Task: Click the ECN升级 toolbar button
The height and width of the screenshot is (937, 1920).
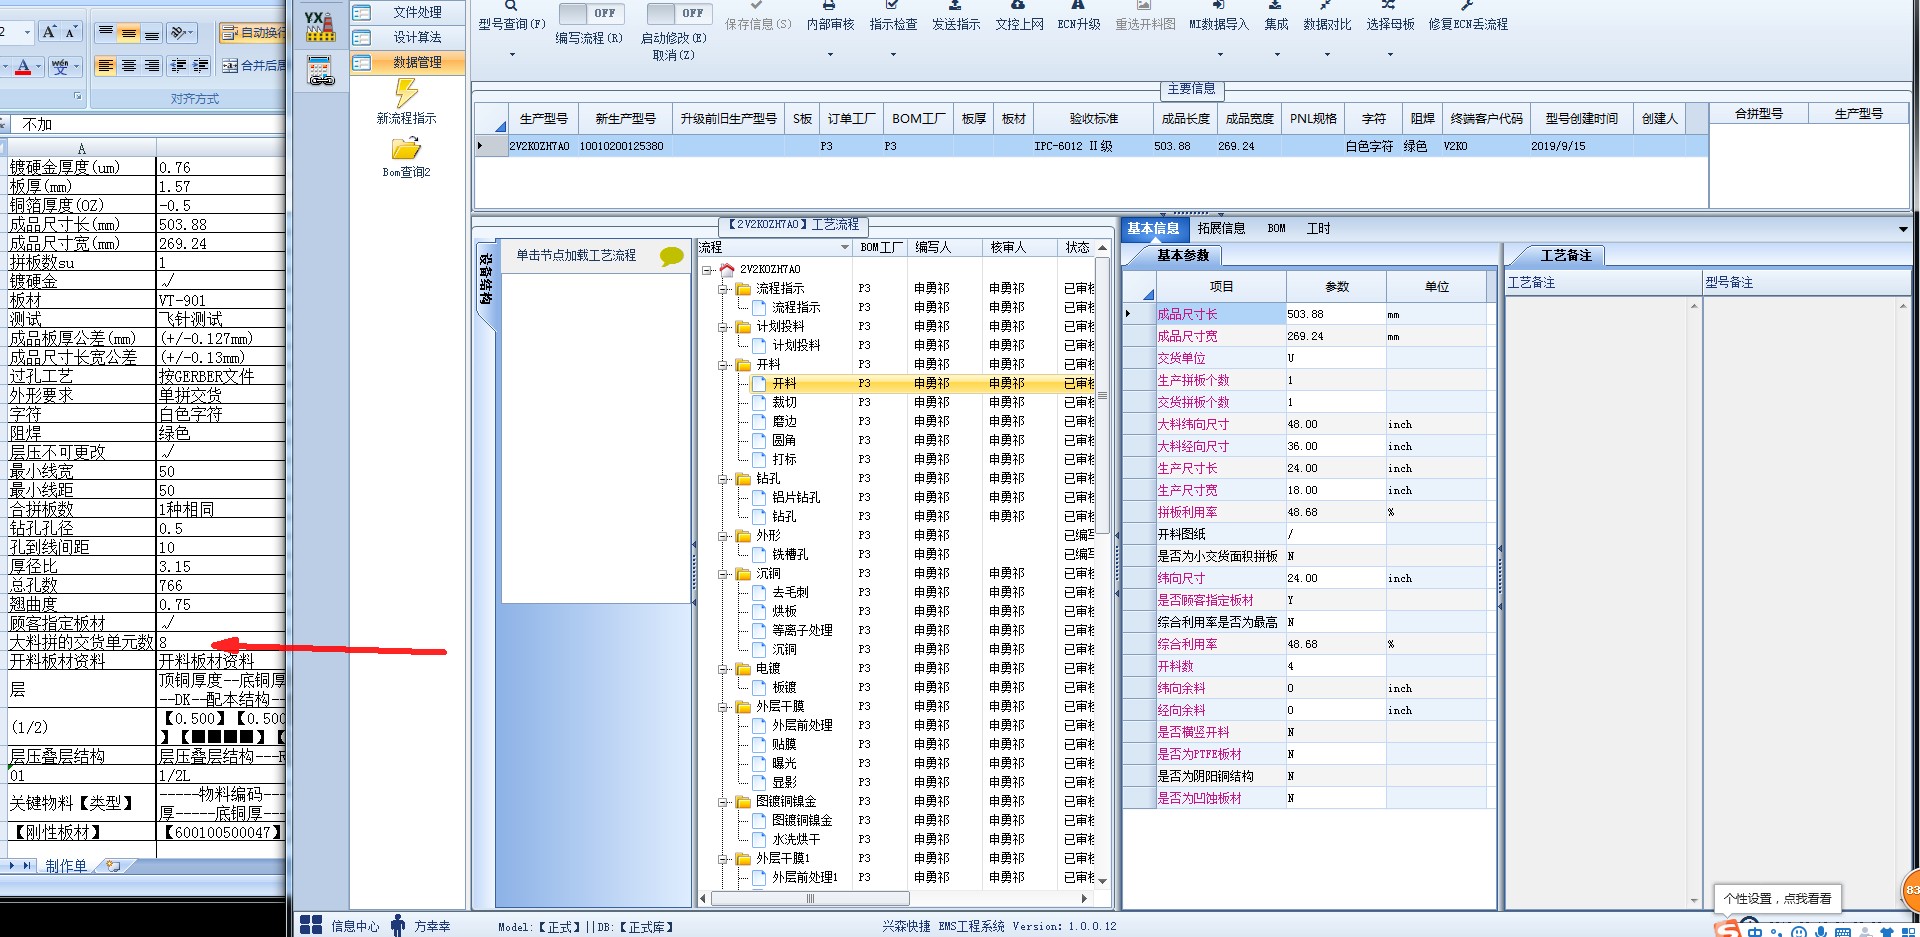Action: pyautogui.click(x=1078, y=17)
